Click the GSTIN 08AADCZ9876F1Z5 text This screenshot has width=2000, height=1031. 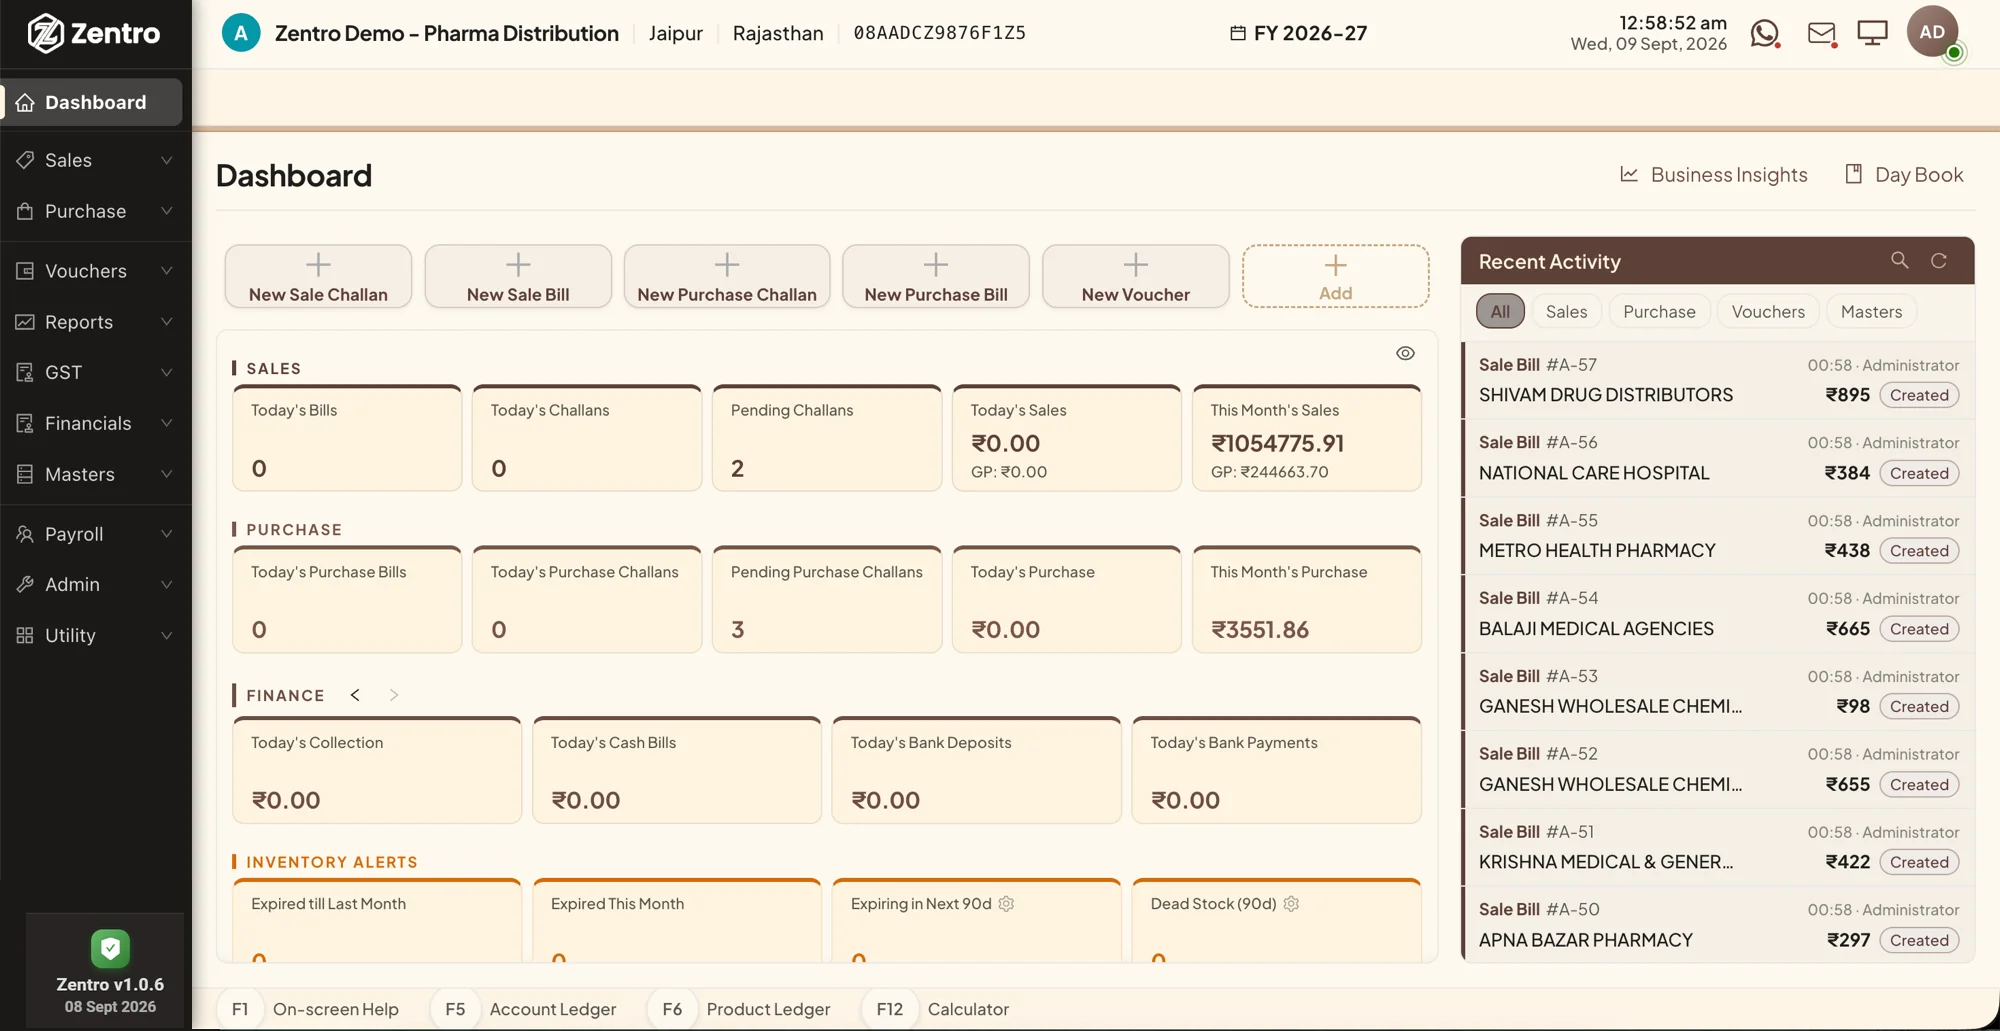click(x=939, y=33)
